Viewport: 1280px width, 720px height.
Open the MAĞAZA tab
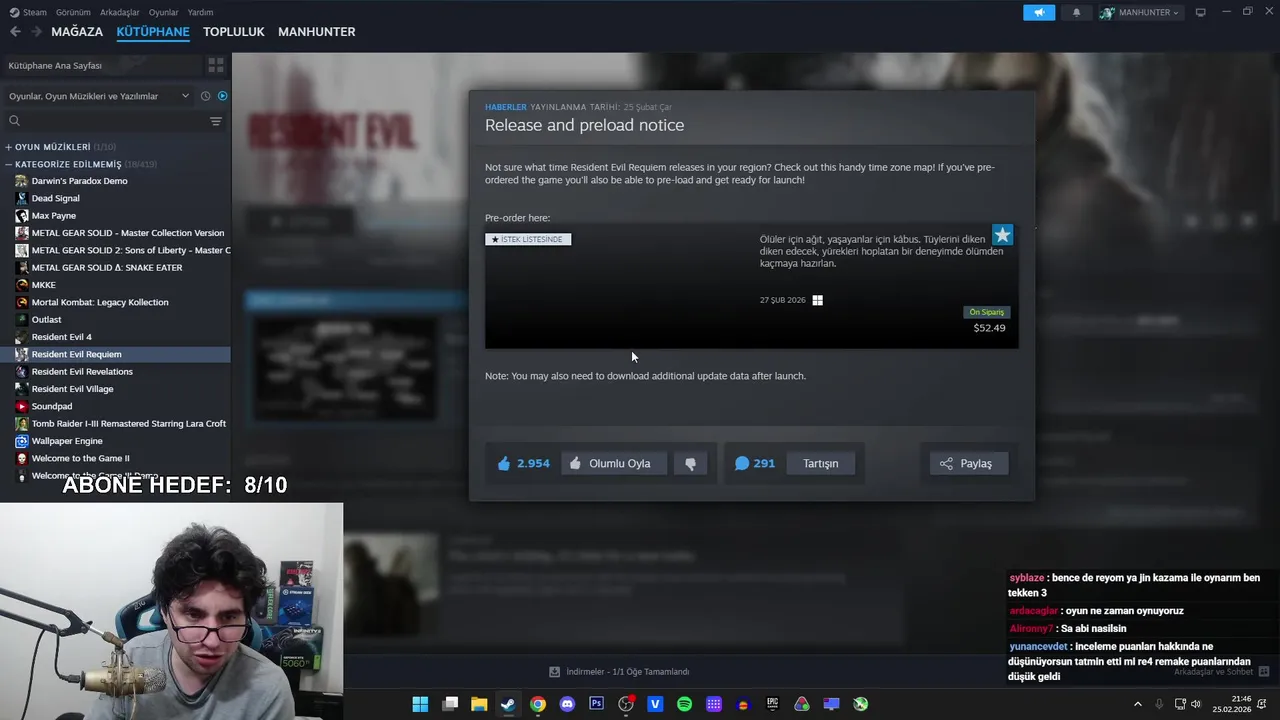click(x=77, y=32)
